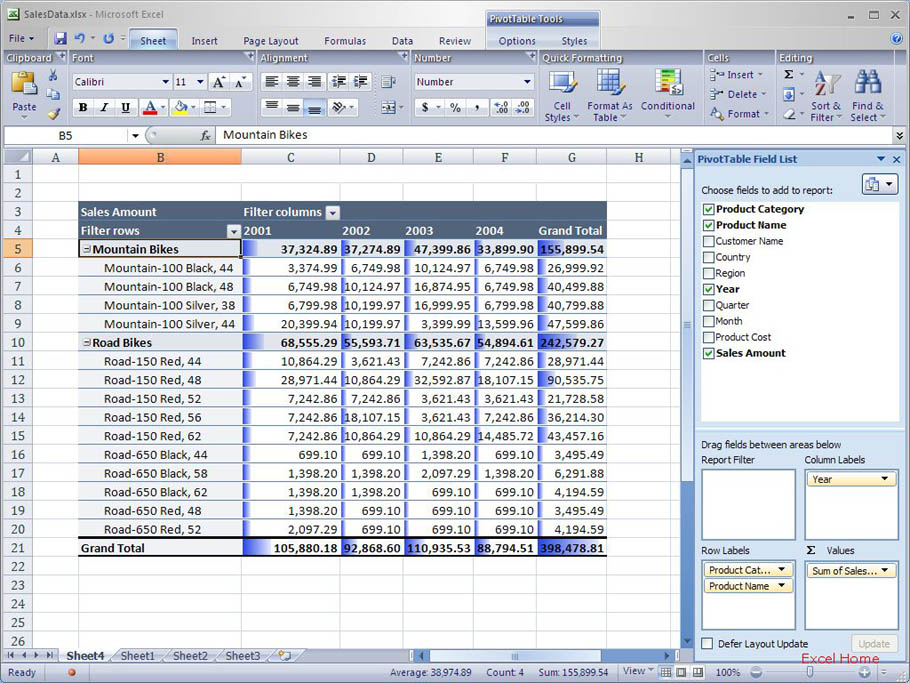The height and width of the screenshot is (683, 910).
Task: Check the Customer Name field
Action: pyautogui.click(x=709, y=241)
